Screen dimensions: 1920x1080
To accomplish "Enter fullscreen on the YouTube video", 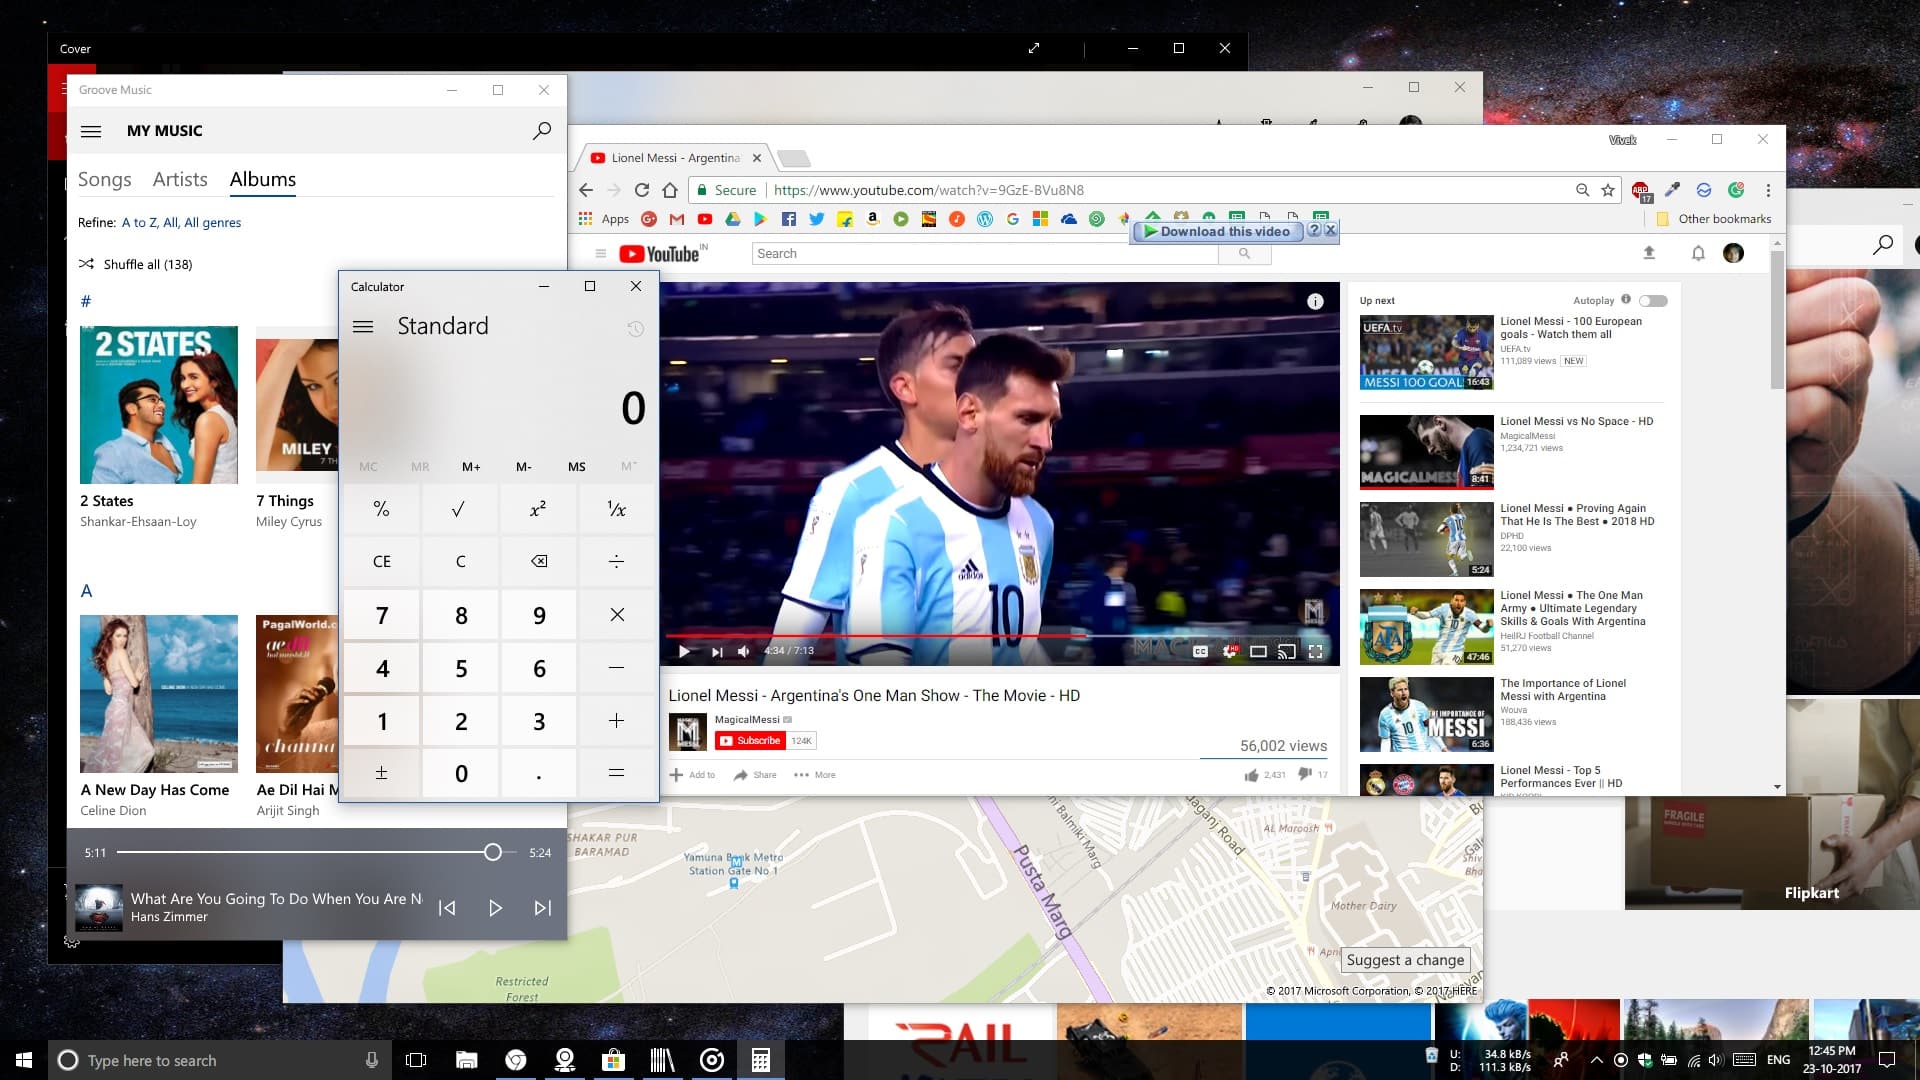I will click(x=1316, y=651).
